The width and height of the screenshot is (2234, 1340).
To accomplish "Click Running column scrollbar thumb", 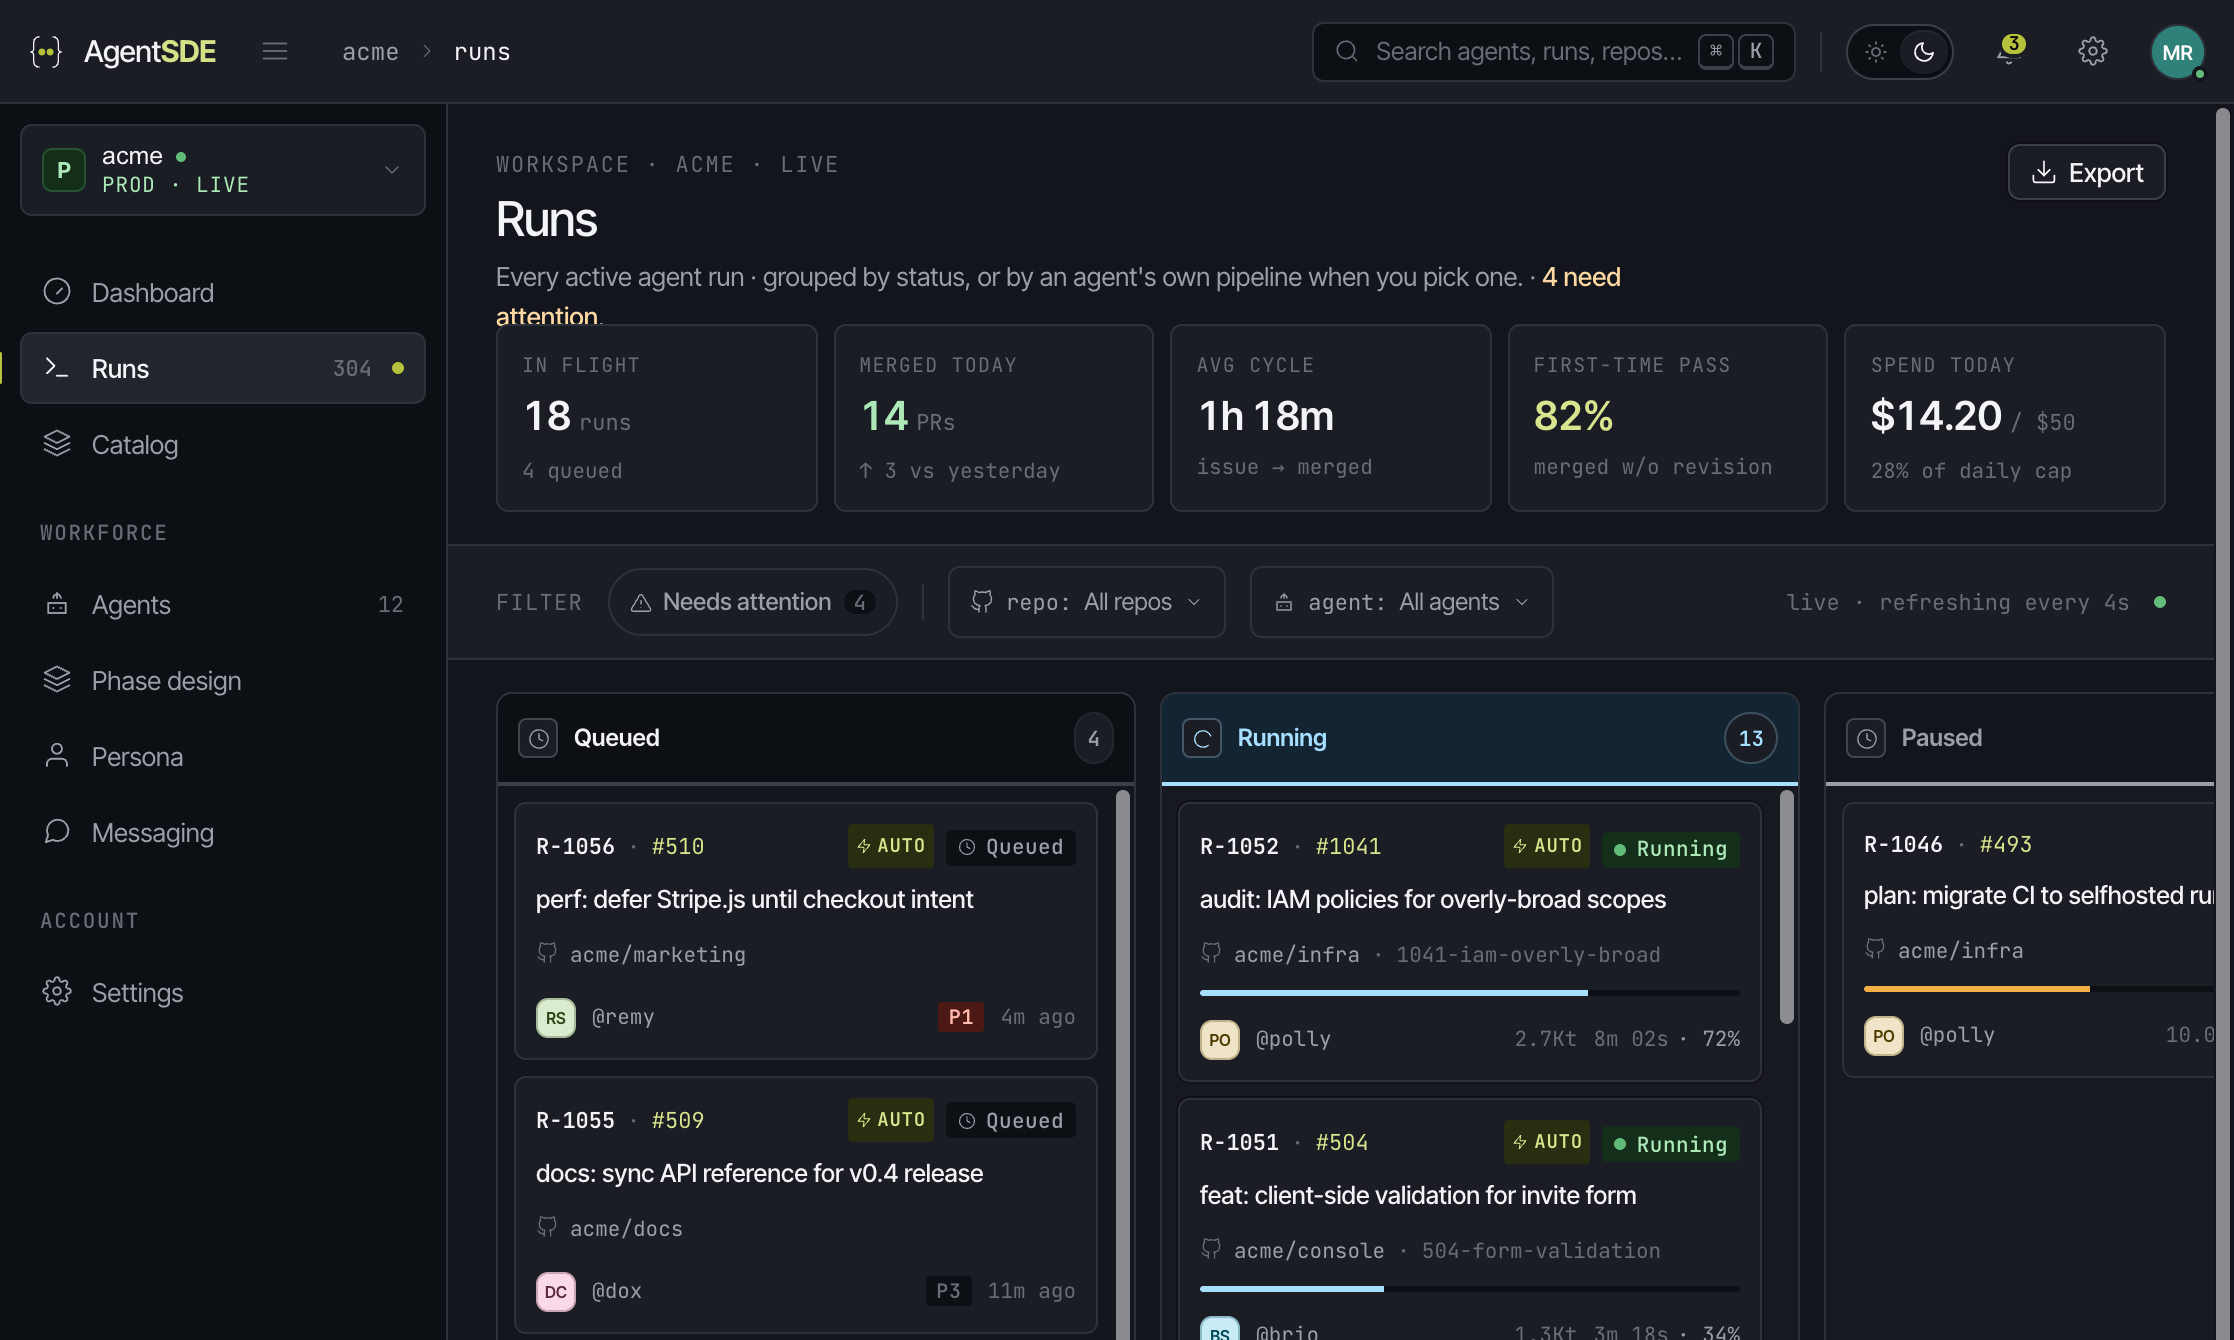I will point(1787,907).
